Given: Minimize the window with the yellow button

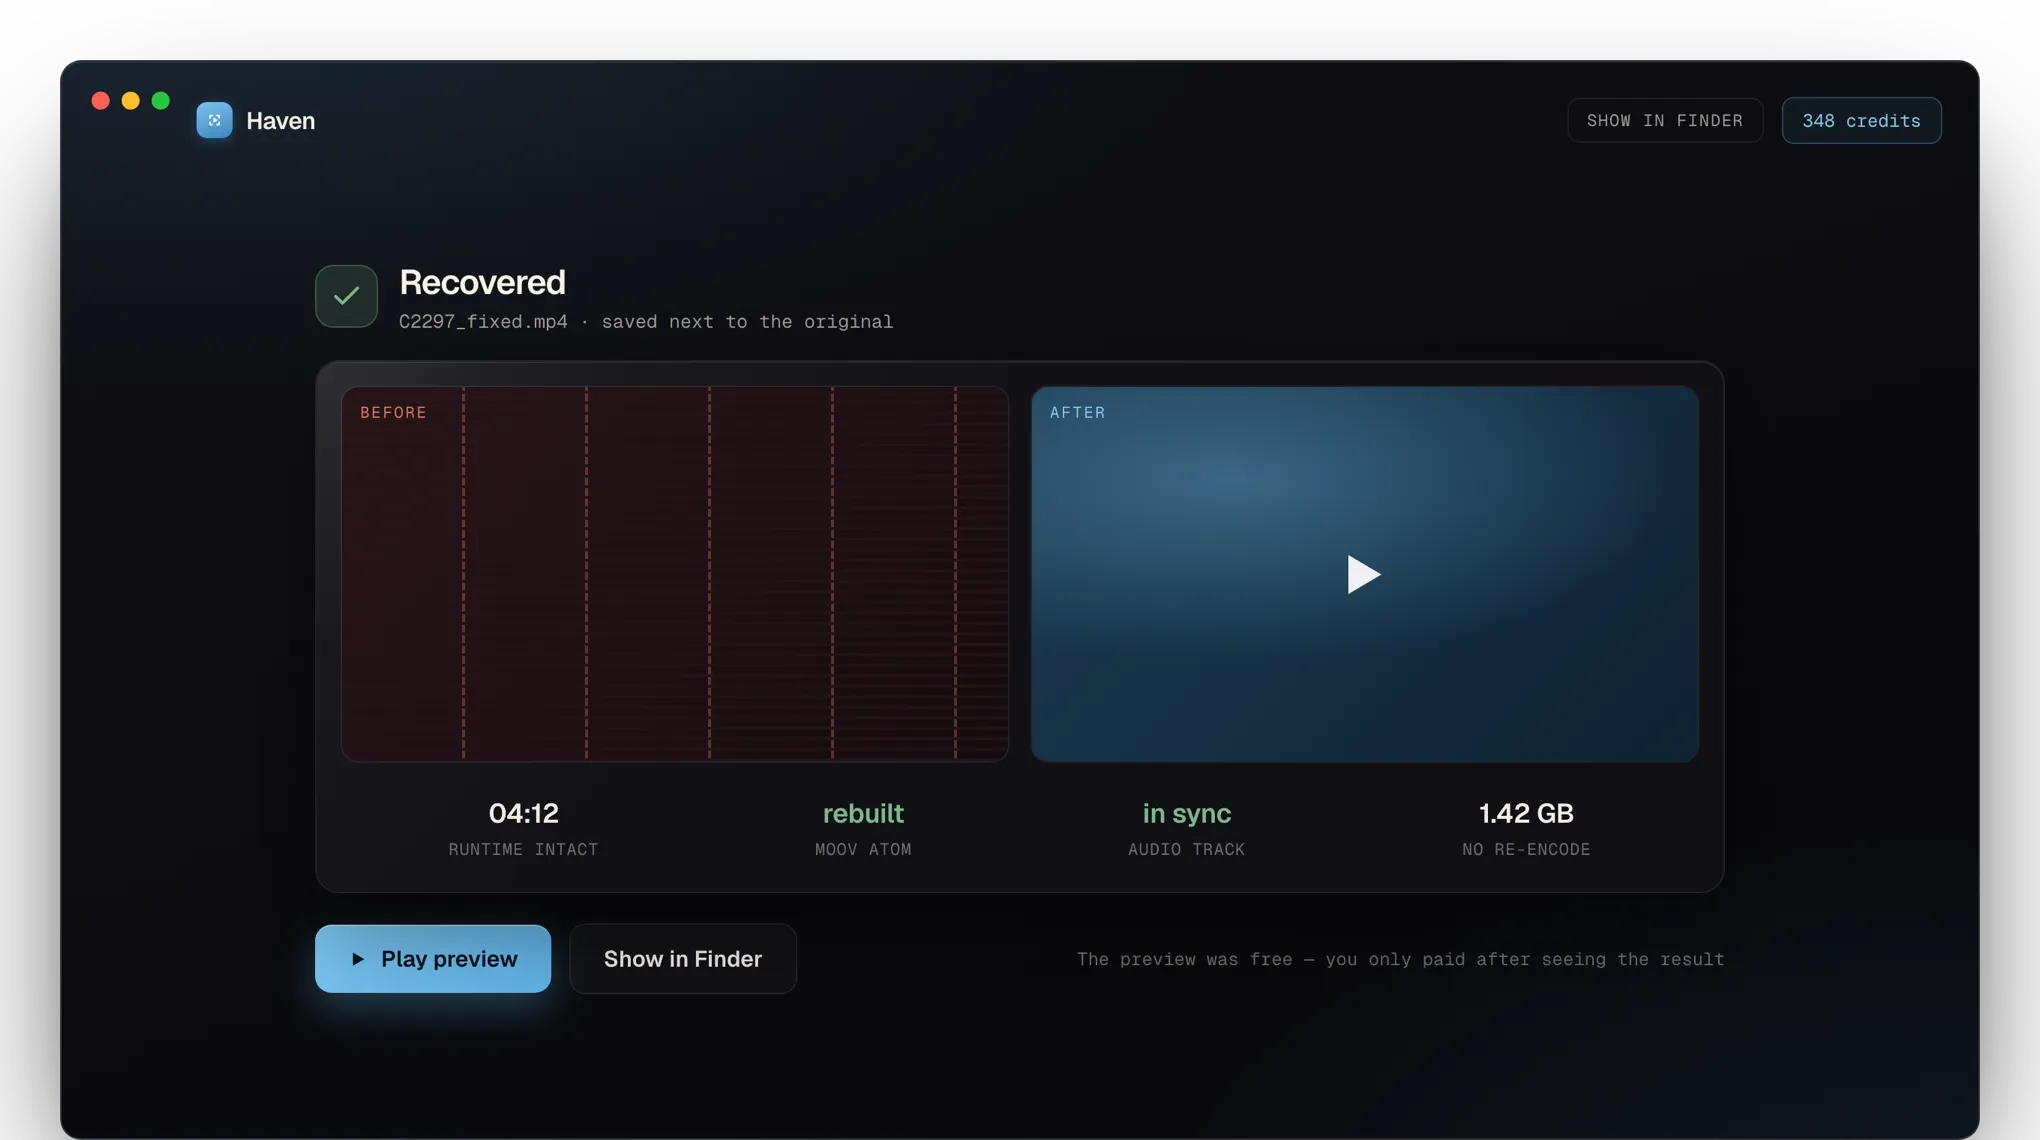Looking at the screenshot, I should tap(130, 101).
